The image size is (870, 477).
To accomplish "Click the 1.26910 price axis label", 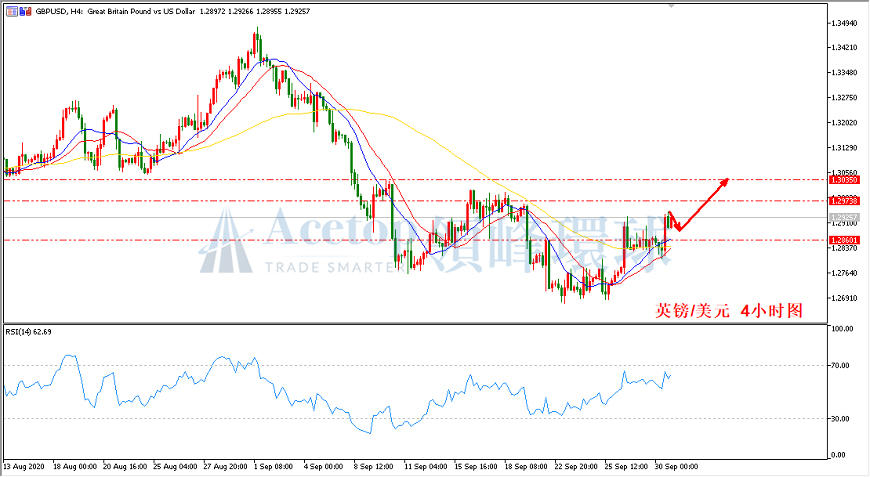I will (x=844, y=298).
